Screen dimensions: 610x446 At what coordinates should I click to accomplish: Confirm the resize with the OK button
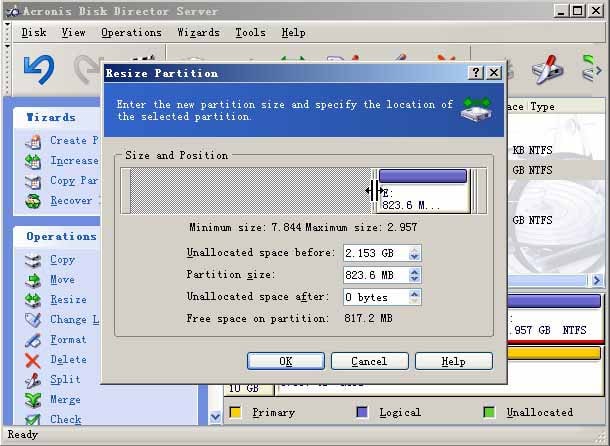pyautogui.click(x=286, y=361)
